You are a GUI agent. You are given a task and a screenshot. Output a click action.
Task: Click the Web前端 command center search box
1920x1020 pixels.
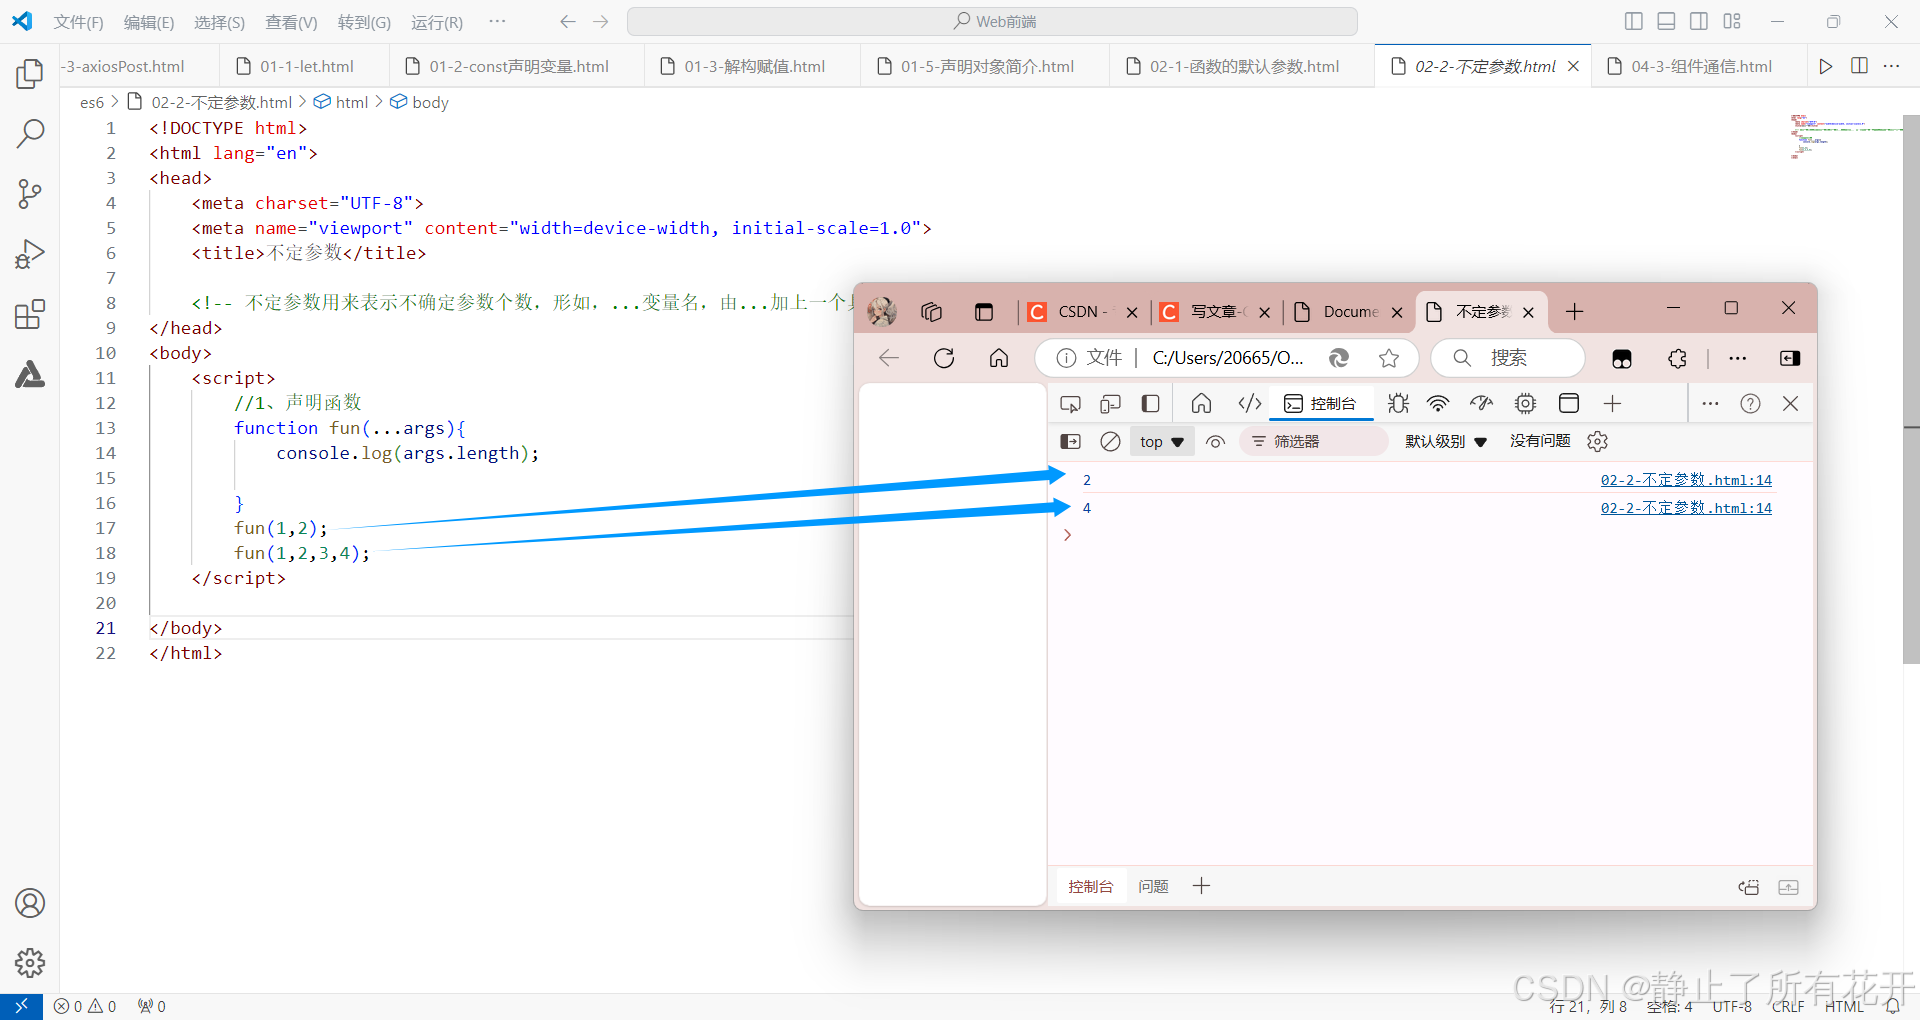[992, 21]
